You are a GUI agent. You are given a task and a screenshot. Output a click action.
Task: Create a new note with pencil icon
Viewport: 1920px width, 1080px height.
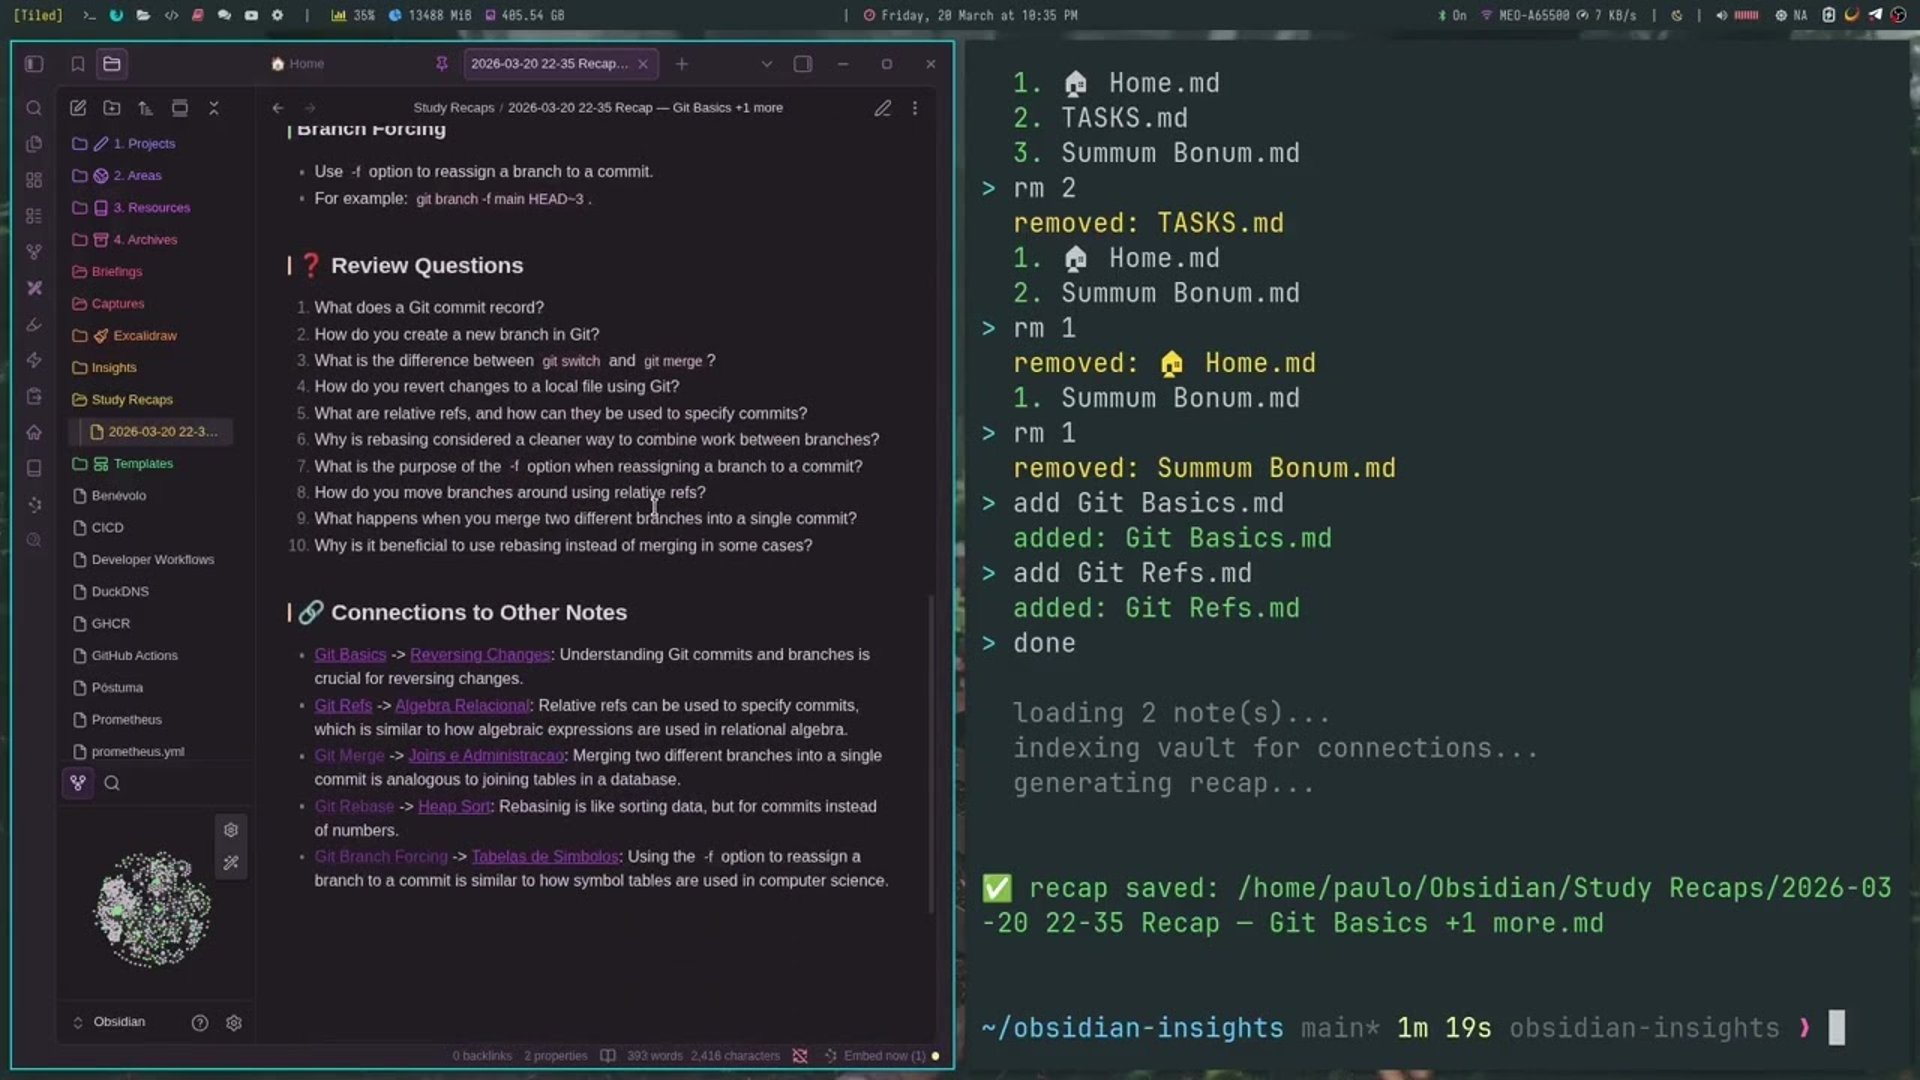(78, 108)
